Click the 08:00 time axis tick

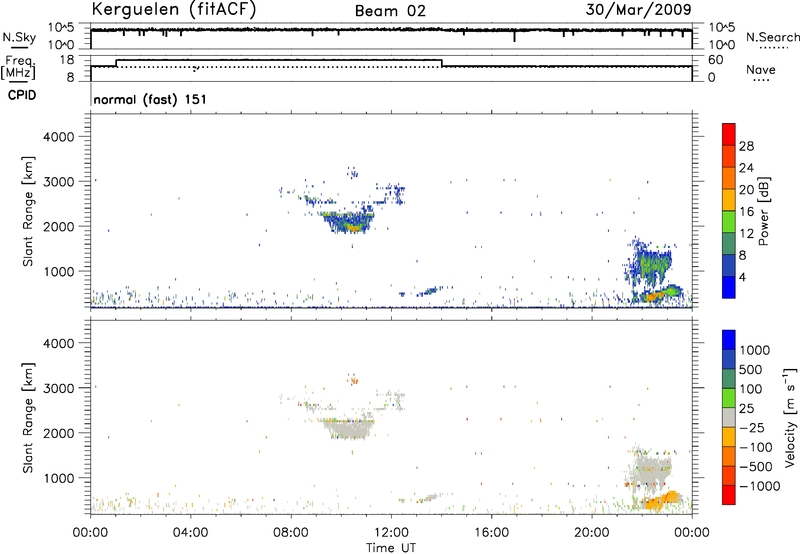[290, 533]
